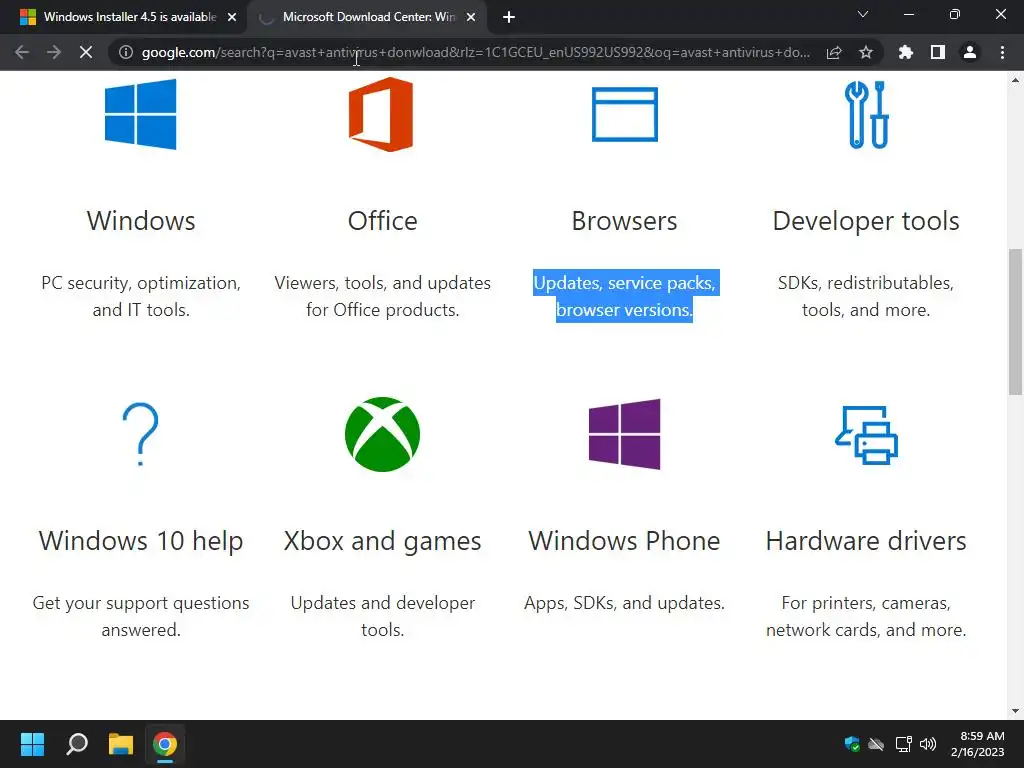
Task: Click the purple Windows Phone logo icon
Action: [x=624, y=434]
